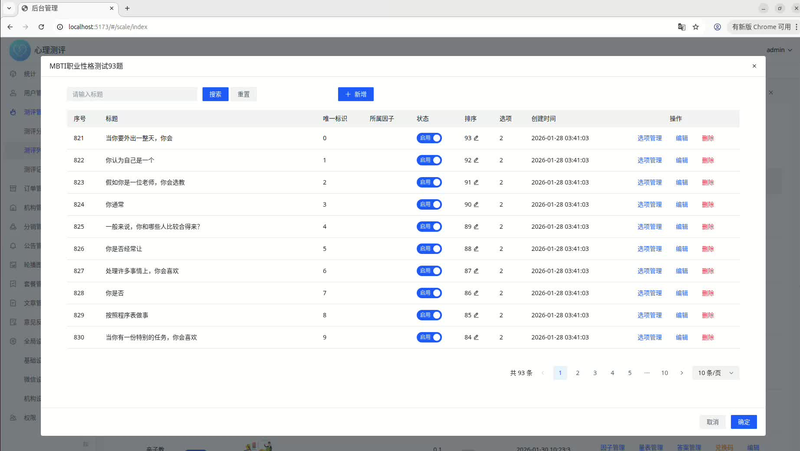The height and width of the screenshot is (451, 800).
Task: Go back in browser history
Action: (10, 27)
